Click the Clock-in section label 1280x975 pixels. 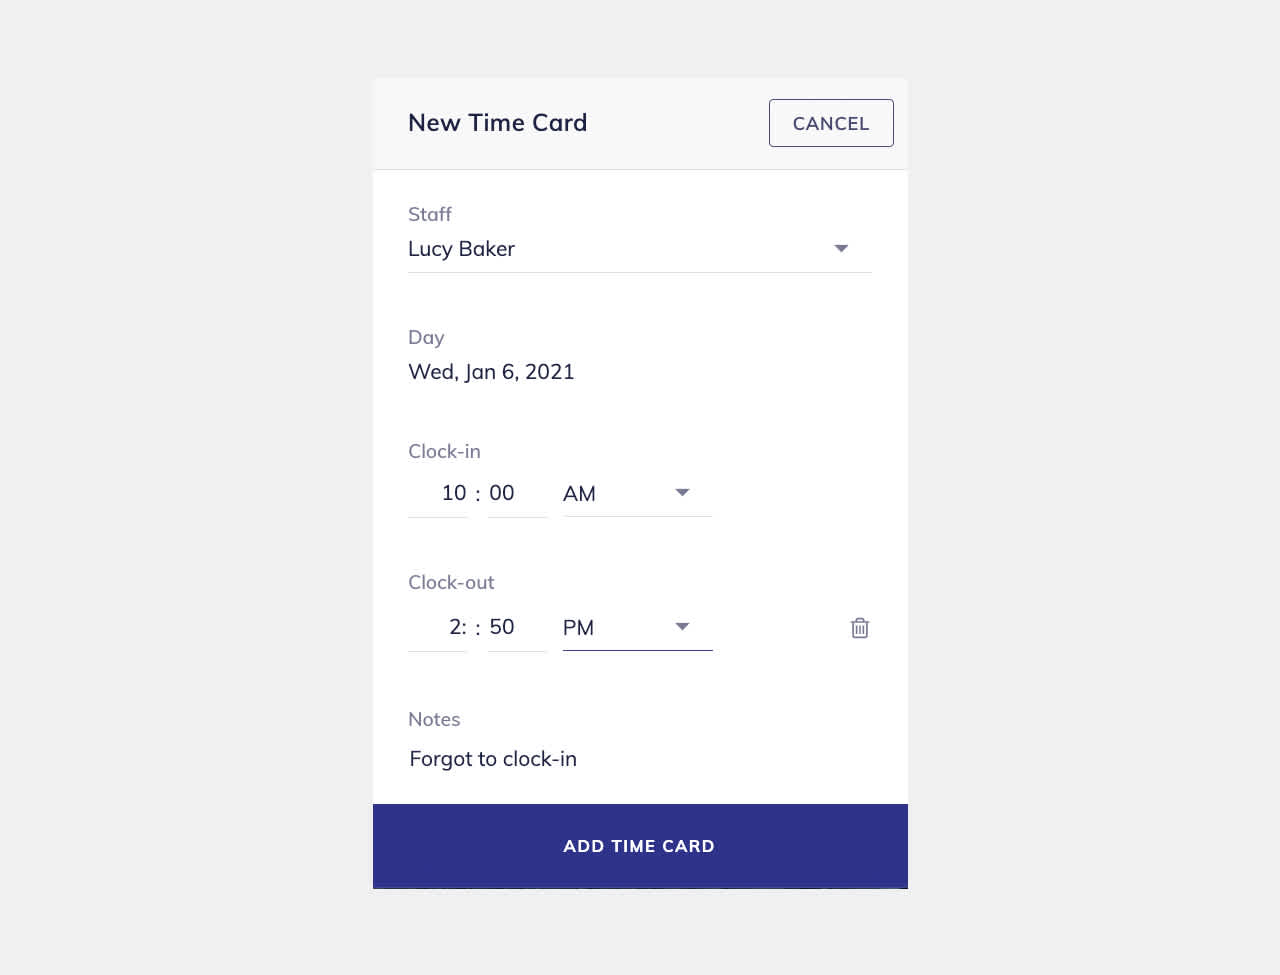coord(444,451)
